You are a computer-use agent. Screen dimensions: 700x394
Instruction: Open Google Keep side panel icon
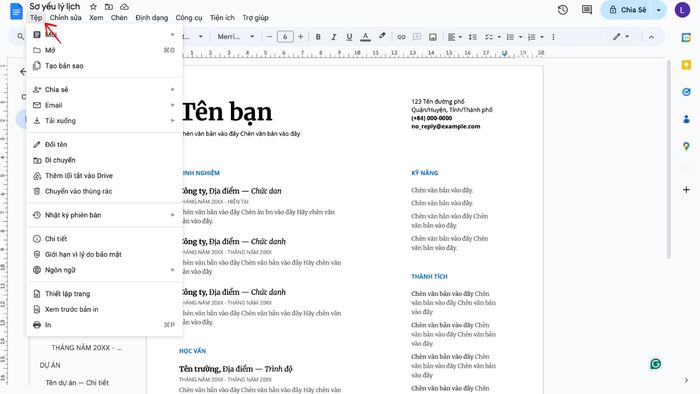pyautogui.click(x=686, y=65)
